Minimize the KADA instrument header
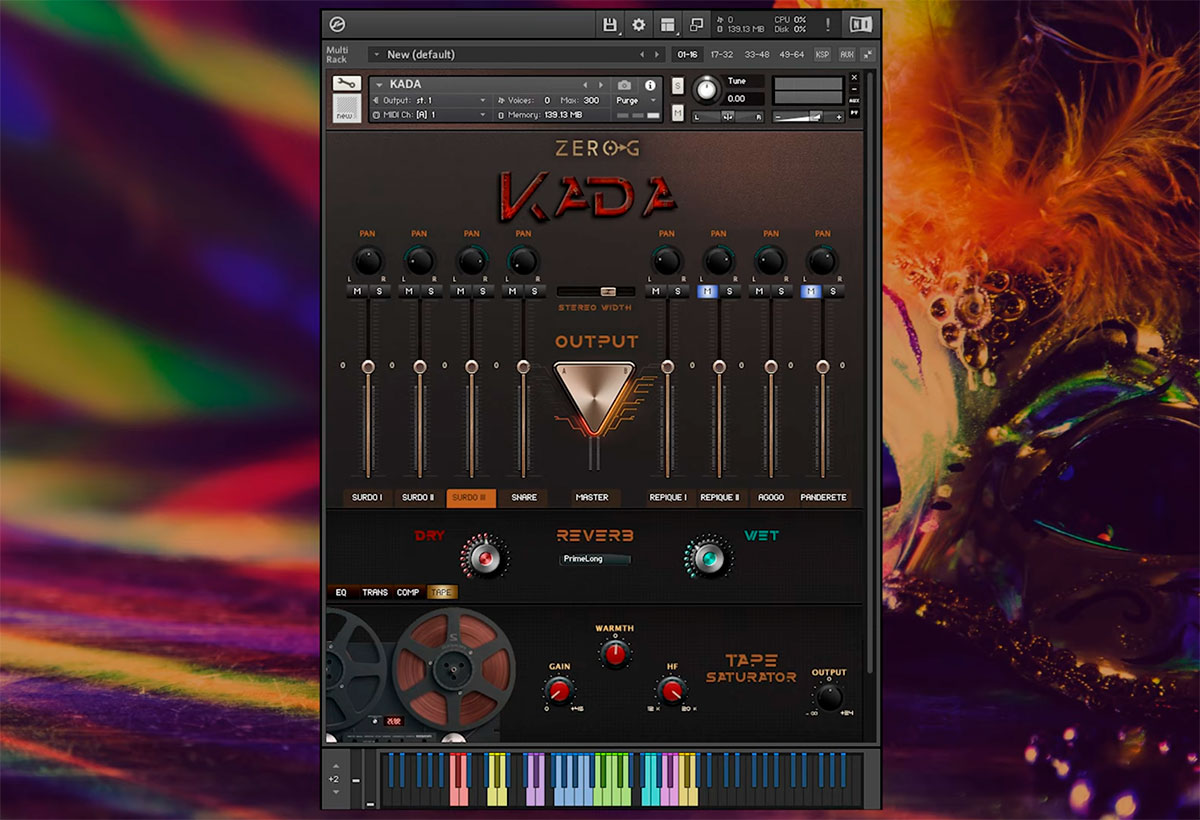The width and height of the screenshot is (1200, 820). click(x=854, y=89)
